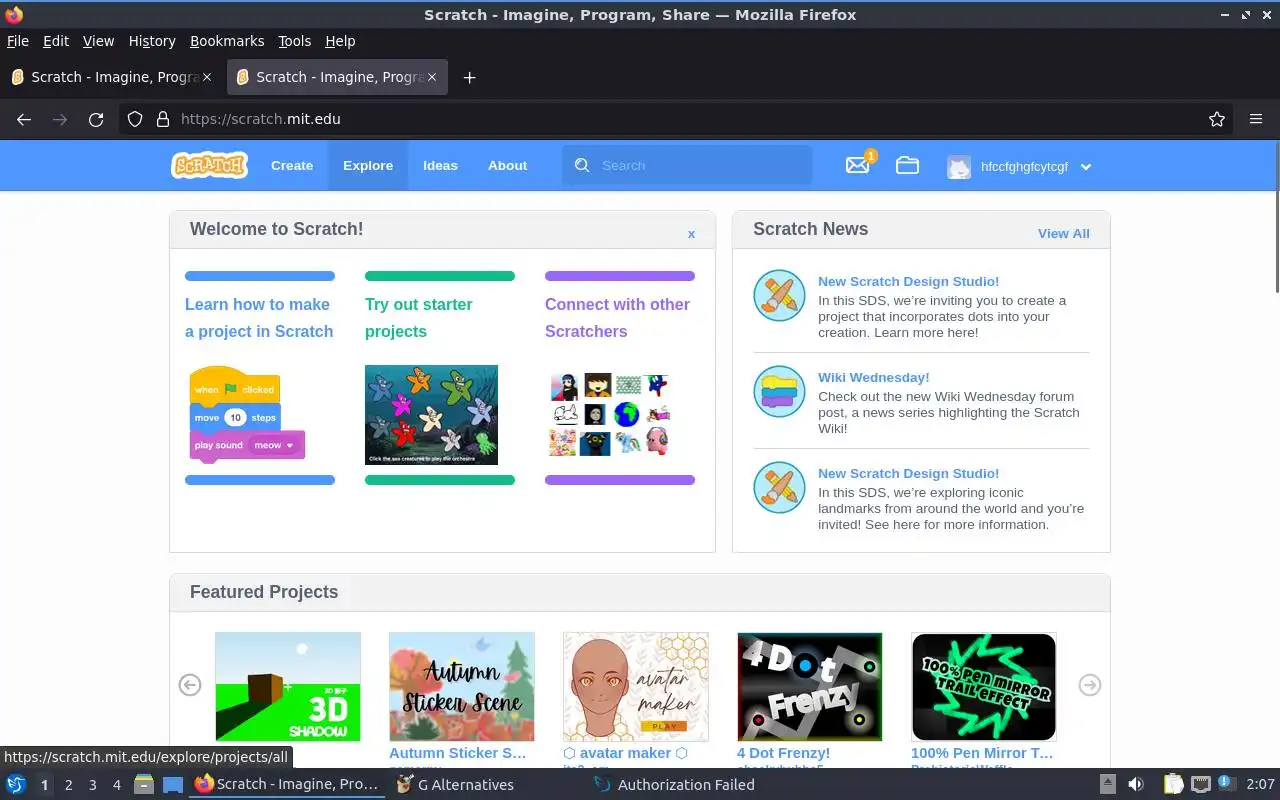Open Wiki Wednesday! news headline

click(x=874, y=377)
